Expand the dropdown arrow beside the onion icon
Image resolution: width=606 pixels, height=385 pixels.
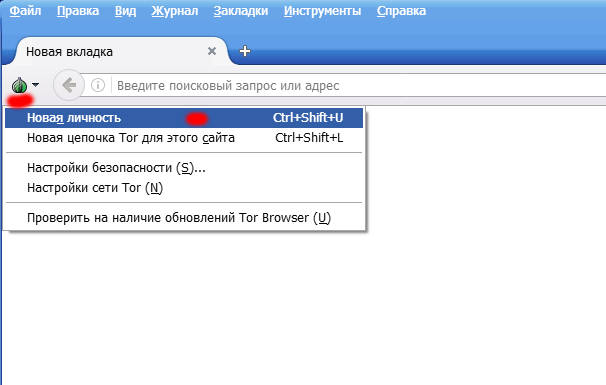tap(36, 85)
